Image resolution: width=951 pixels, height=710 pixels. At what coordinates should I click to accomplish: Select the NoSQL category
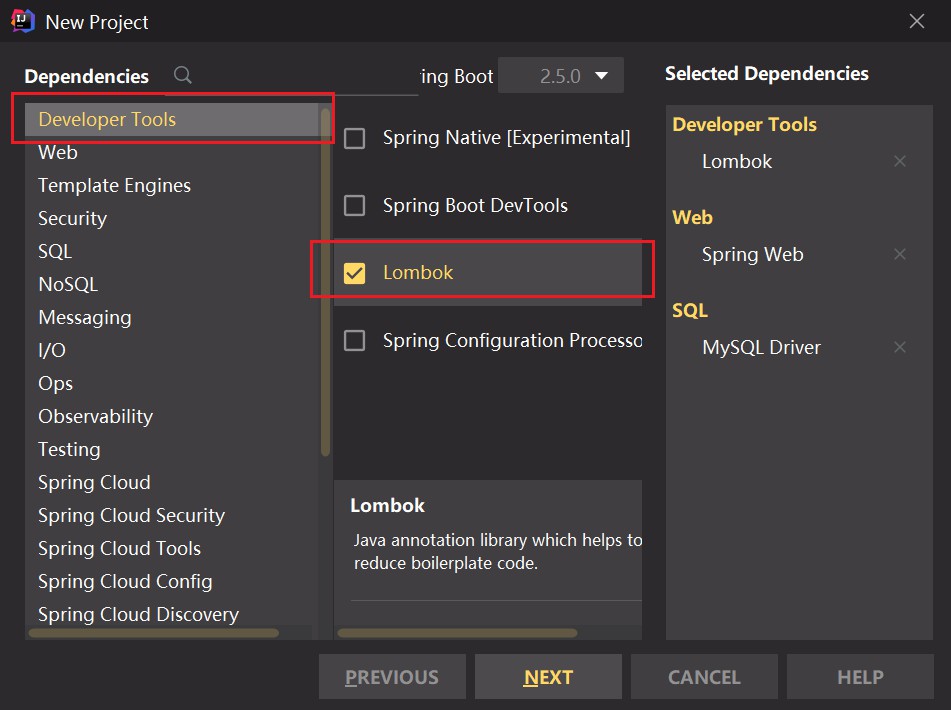tap(172, 284)
